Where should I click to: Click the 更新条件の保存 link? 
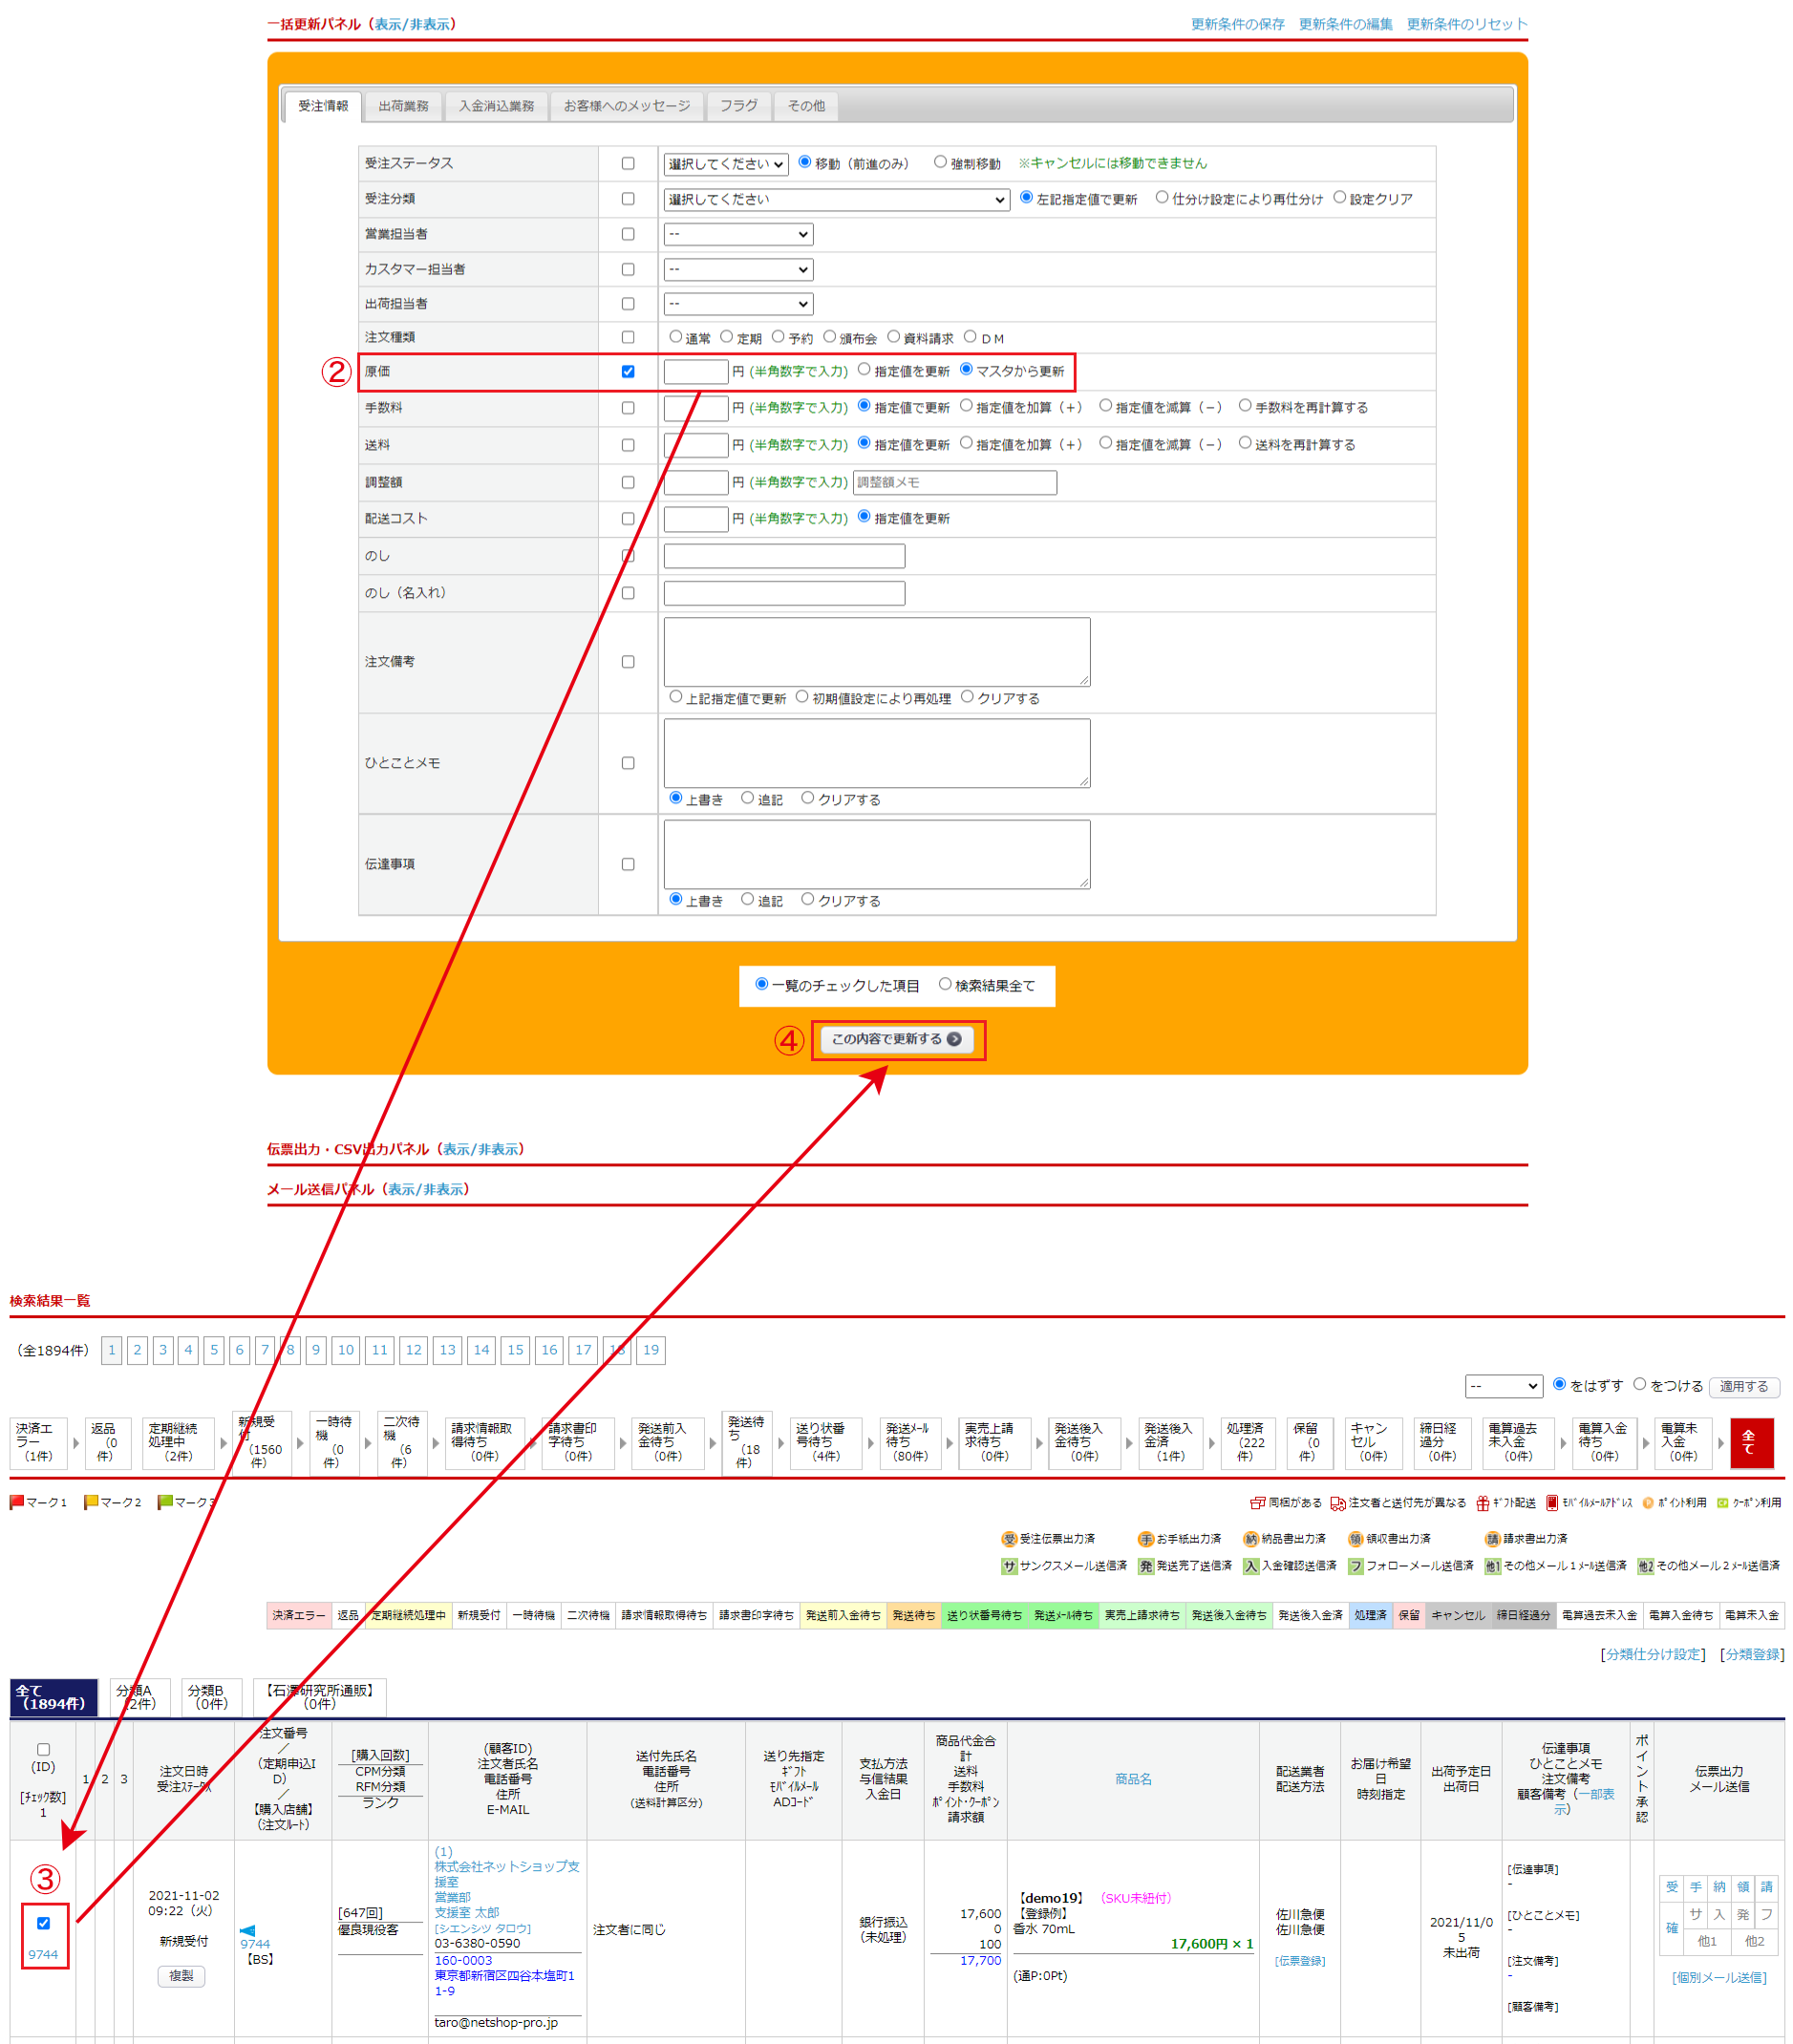point(1238,24)
